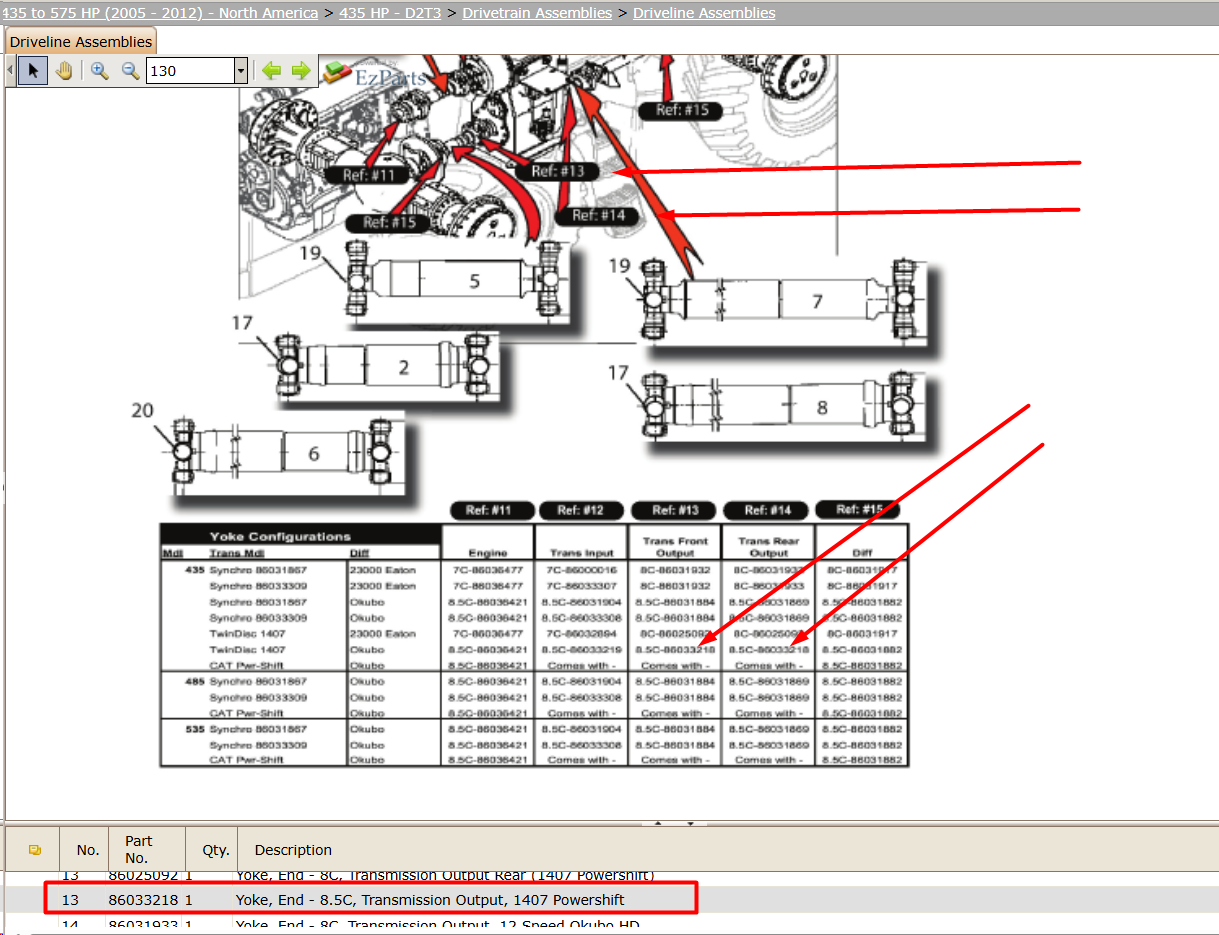Click driveshaft number 6 in the diagram
The image size is (1219, 935).
click(313, 454)
